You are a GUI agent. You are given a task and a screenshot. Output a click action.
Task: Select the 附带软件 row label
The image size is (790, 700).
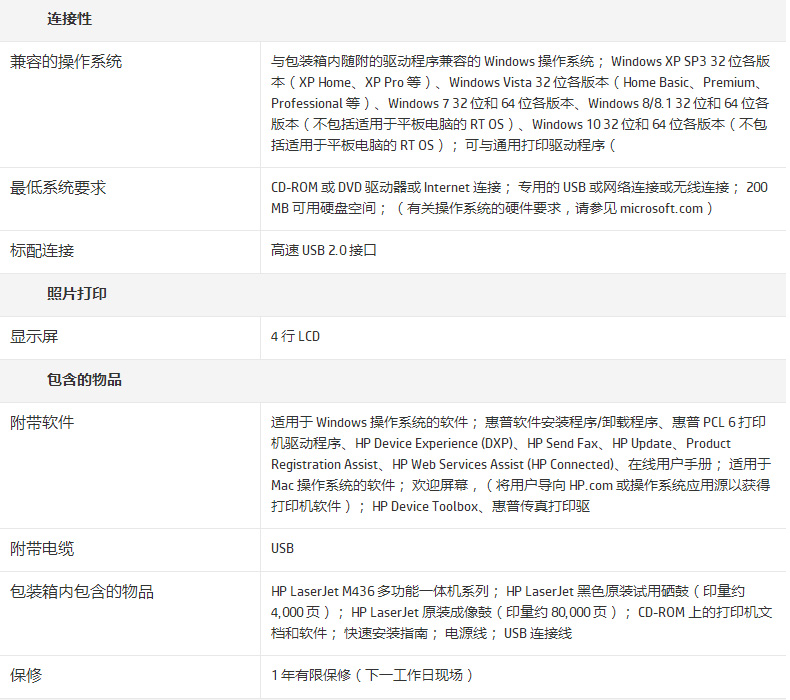point(42,422)
